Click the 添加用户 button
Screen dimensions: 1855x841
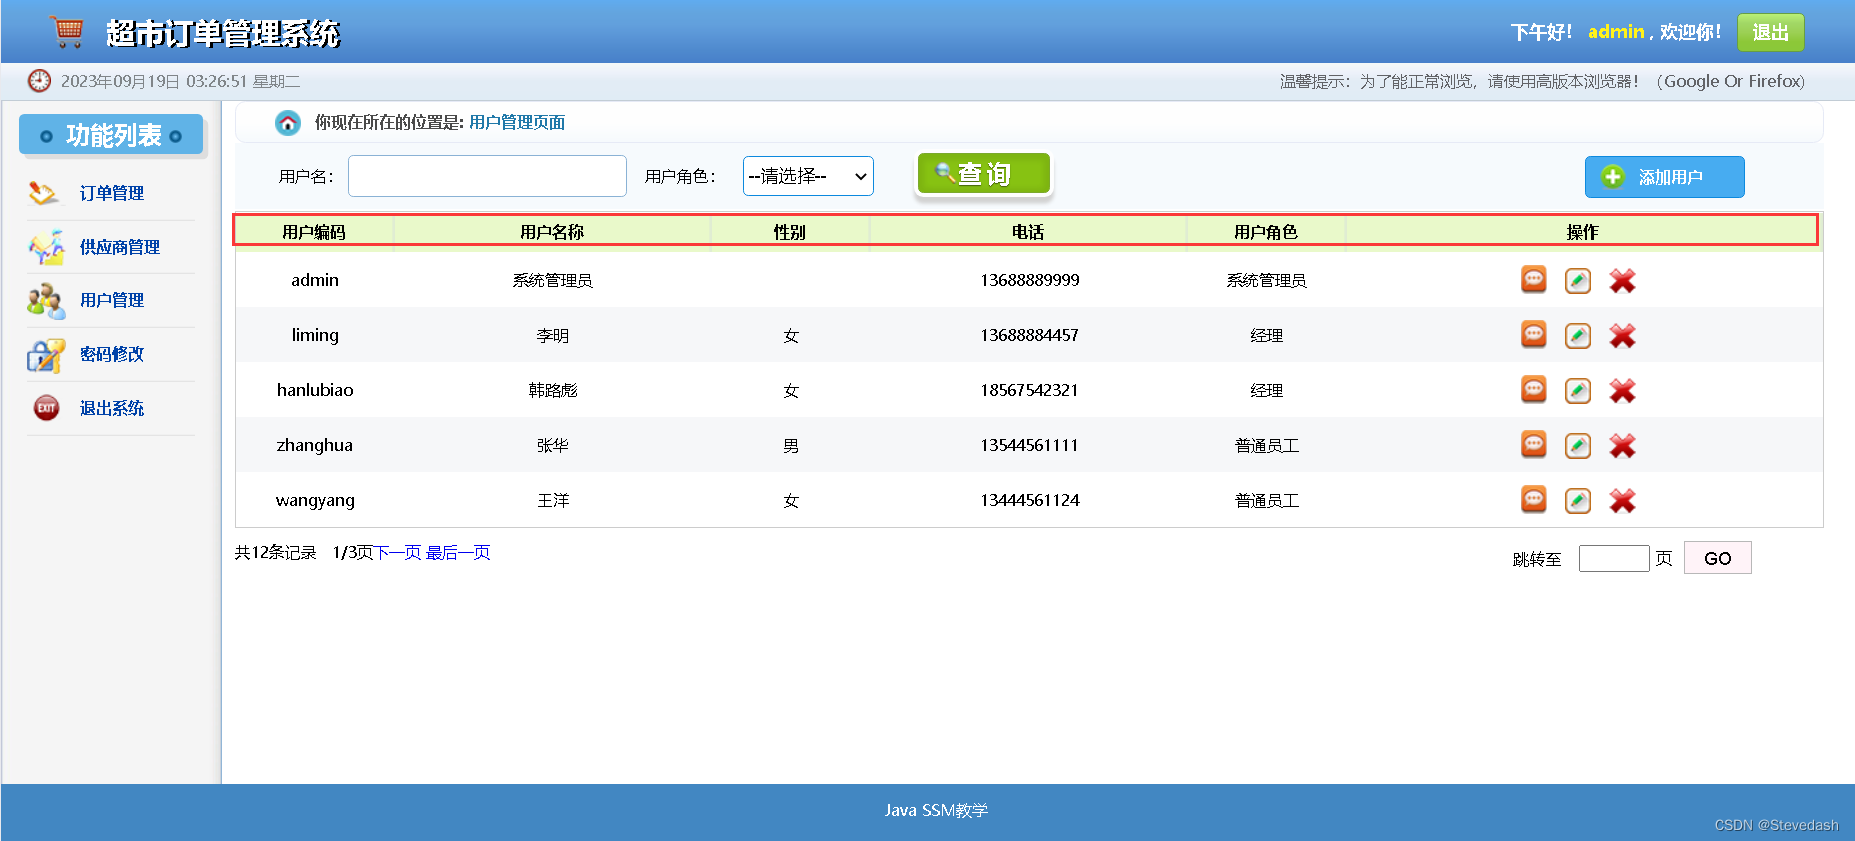1664,177
